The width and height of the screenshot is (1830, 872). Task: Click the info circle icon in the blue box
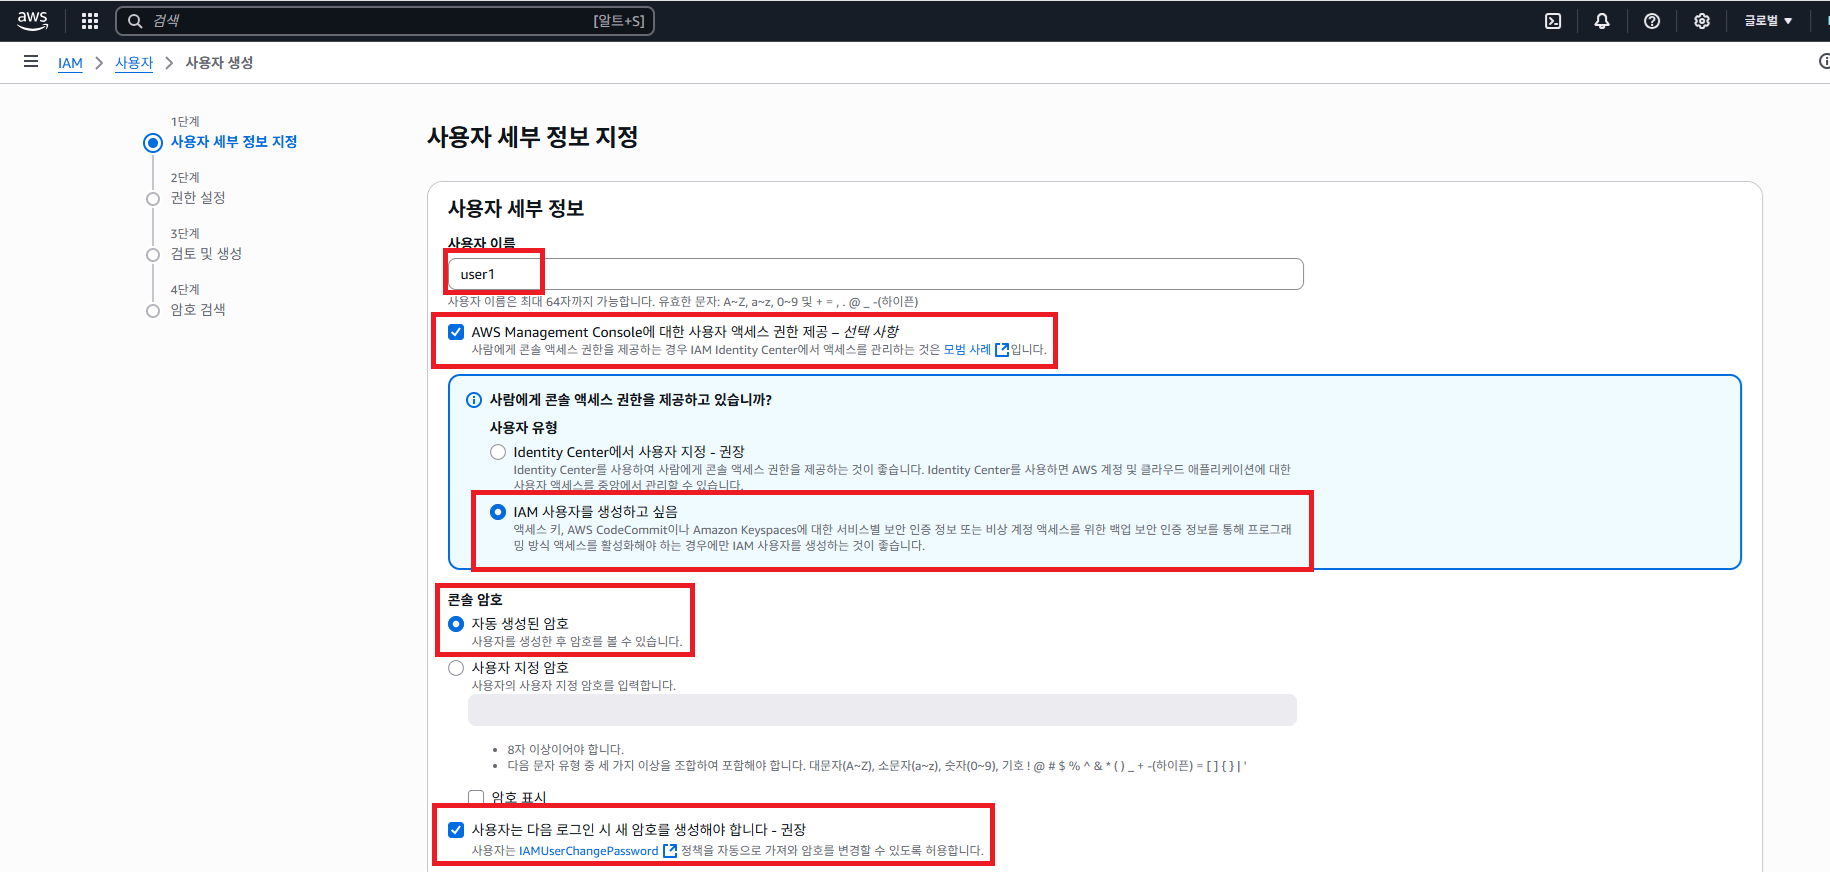[x=474, y=400]
